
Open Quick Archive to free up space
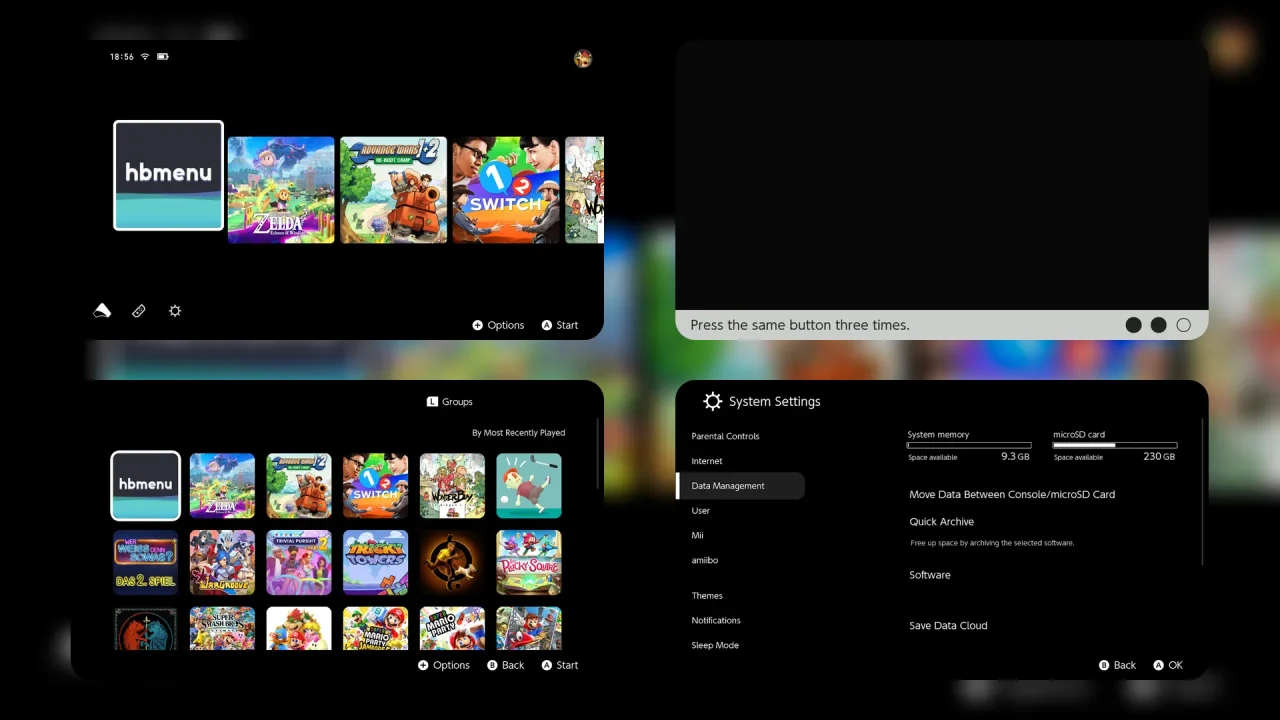click(x=941, y=521)
